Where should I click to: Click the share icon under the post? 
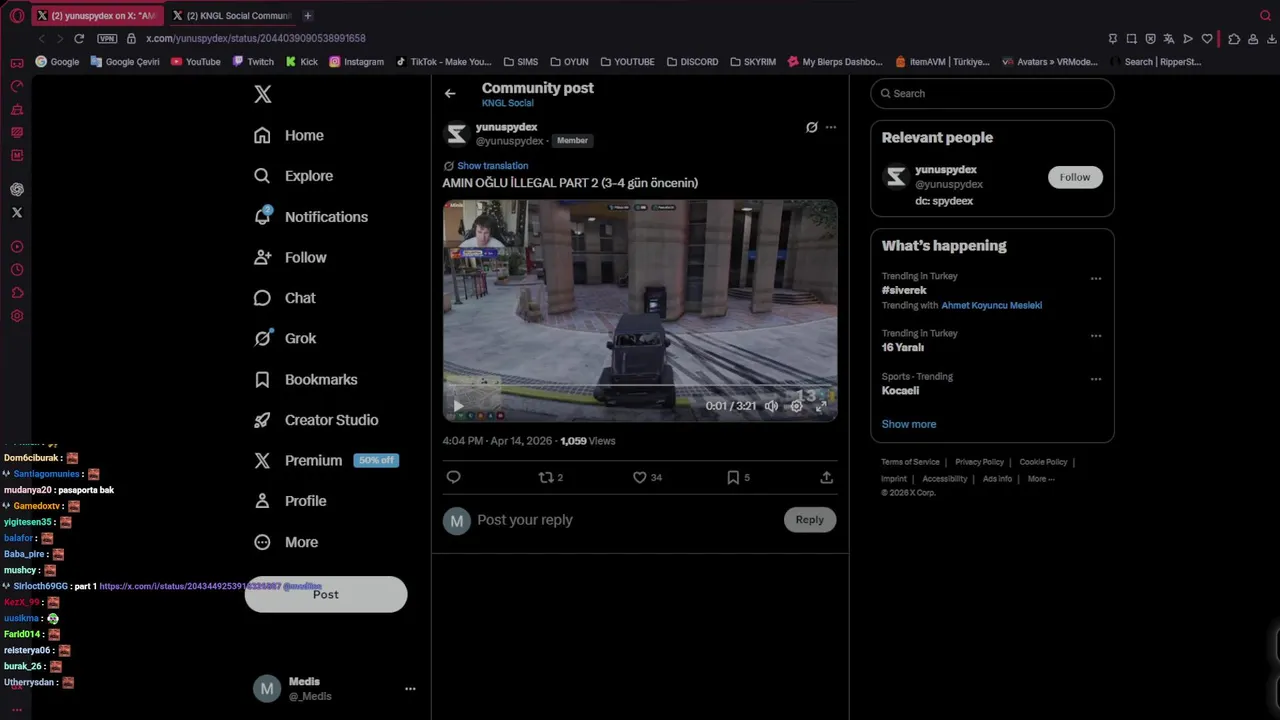(x=827, y=477)
